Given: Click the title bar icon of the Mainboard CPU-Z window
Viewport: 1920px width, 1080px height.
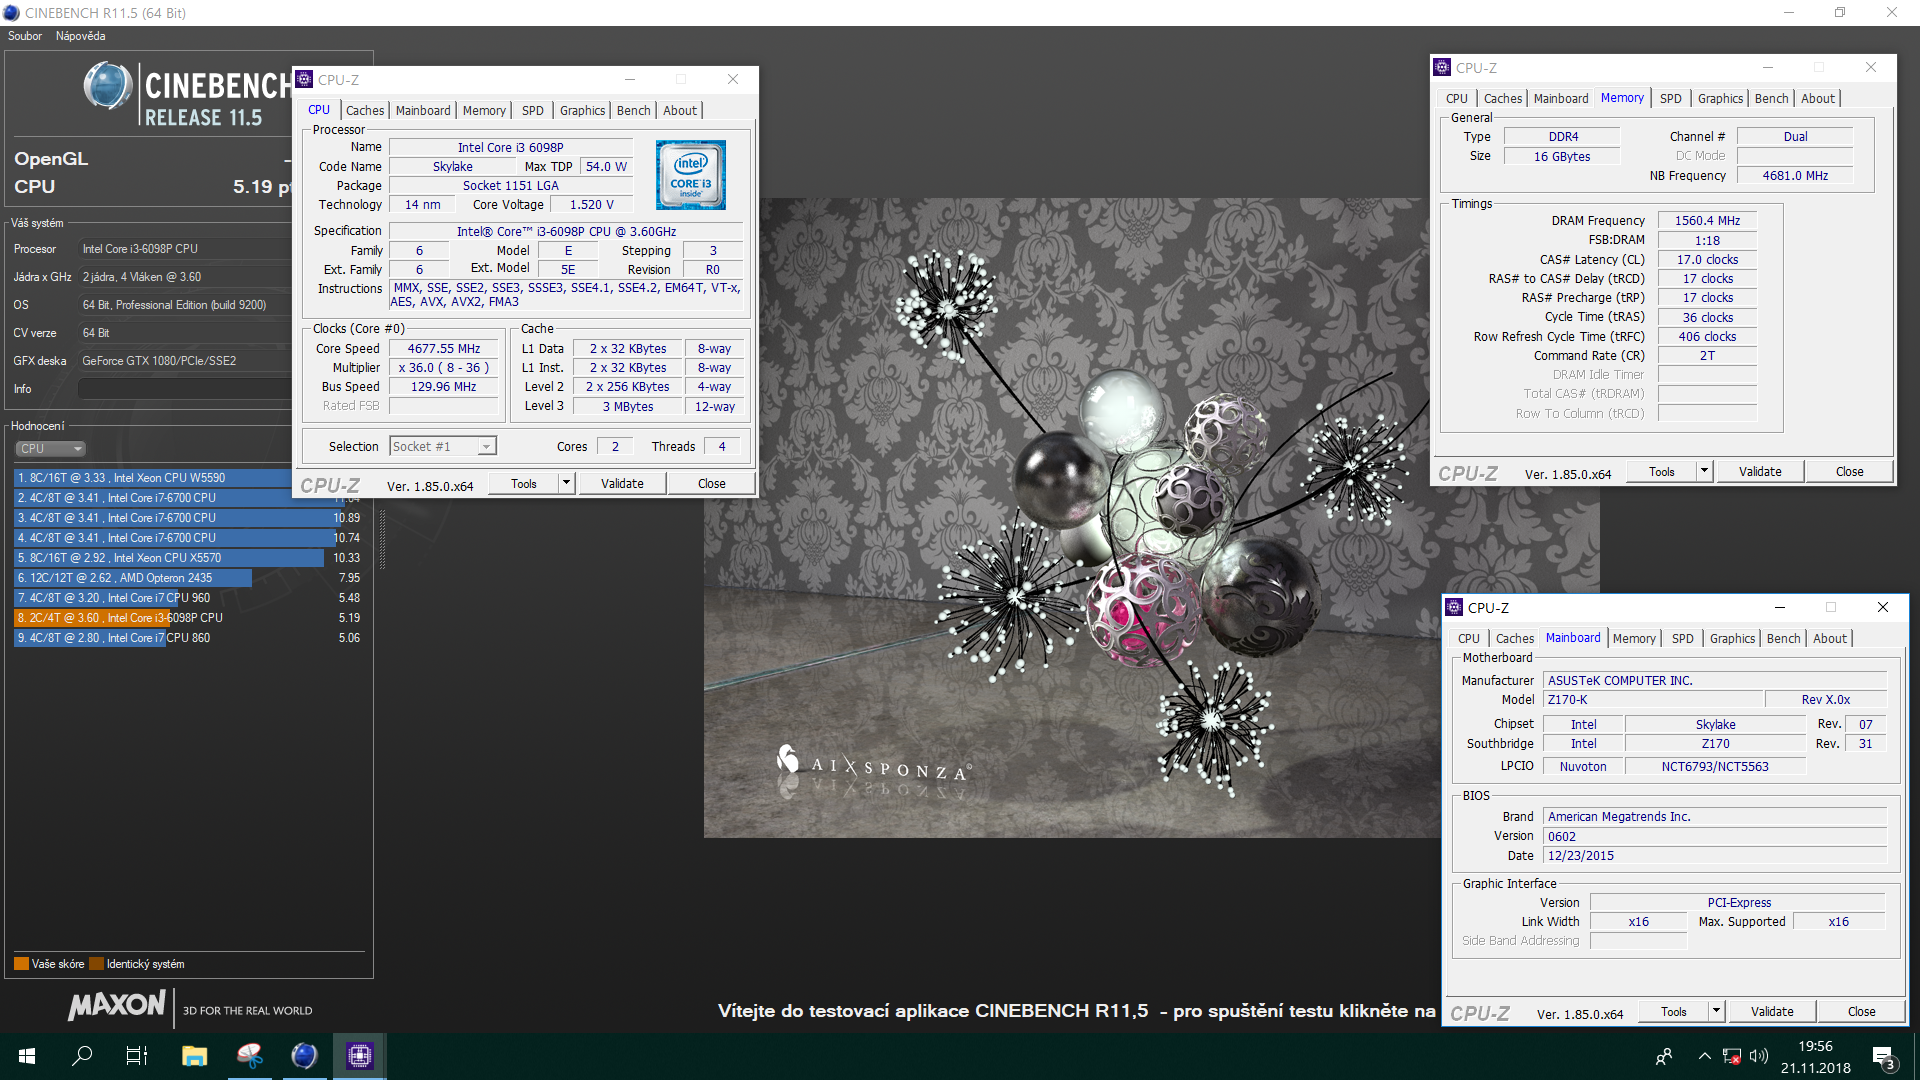Looking at the screenshot, I should (x=1454, y=608).
